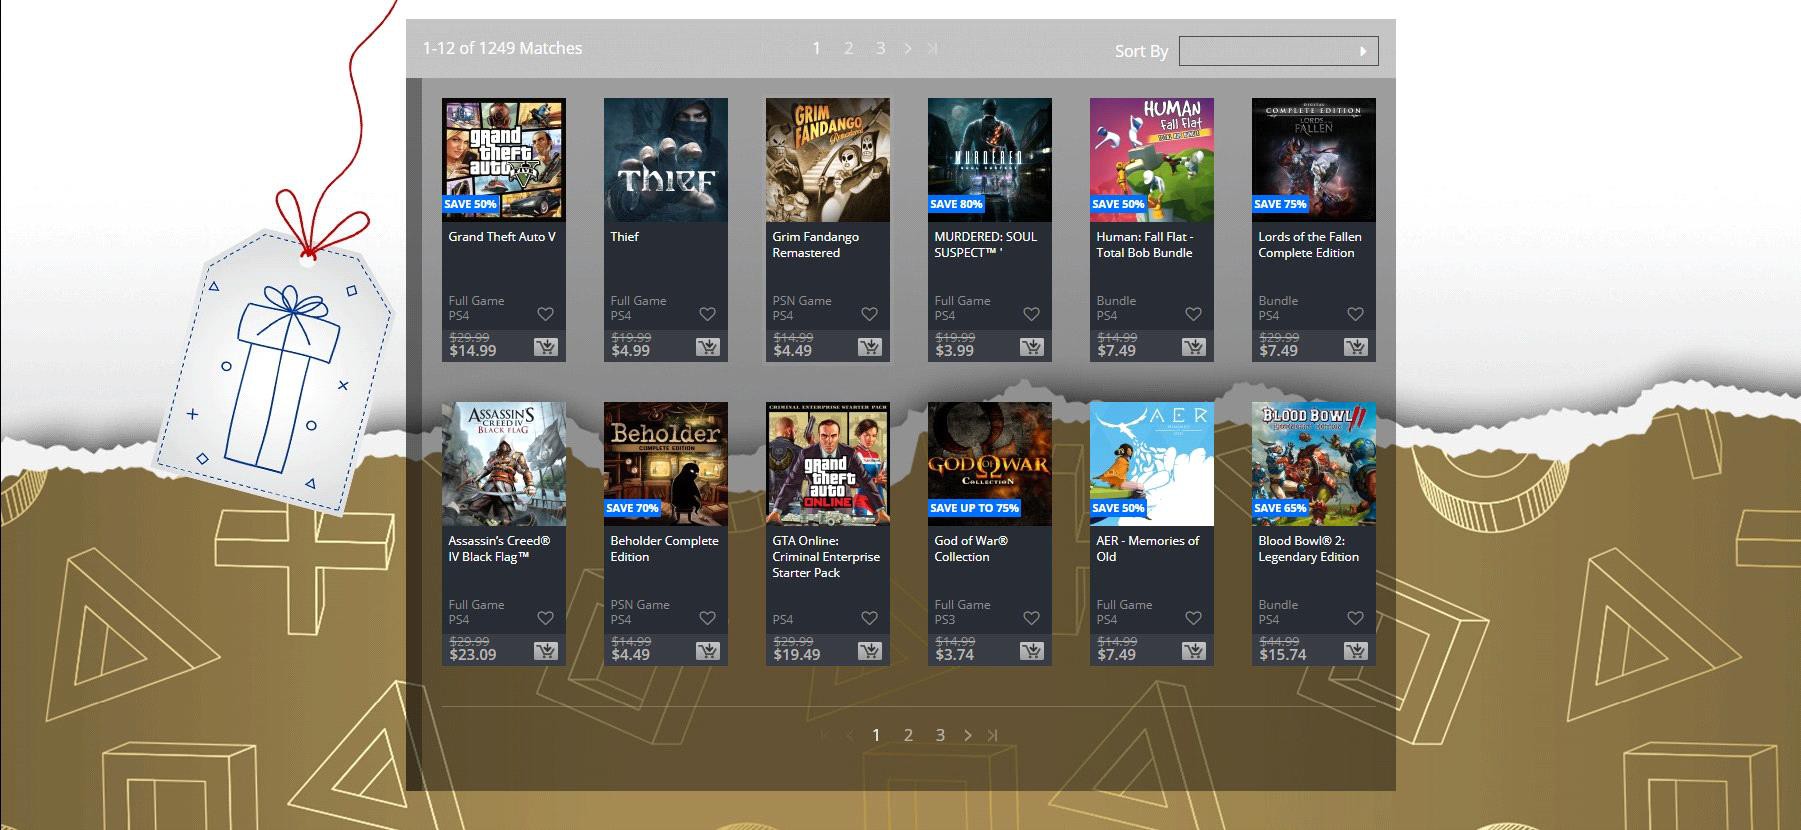Click the 'God of War® Collection' title
Screen dimensions: 1801x830
click(x=971, y=549)
